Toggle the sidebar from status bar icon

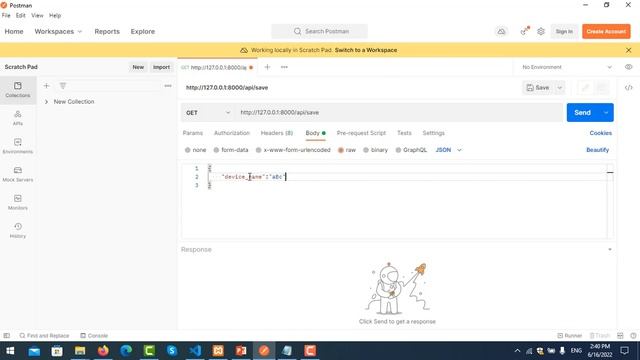[7, 336]
